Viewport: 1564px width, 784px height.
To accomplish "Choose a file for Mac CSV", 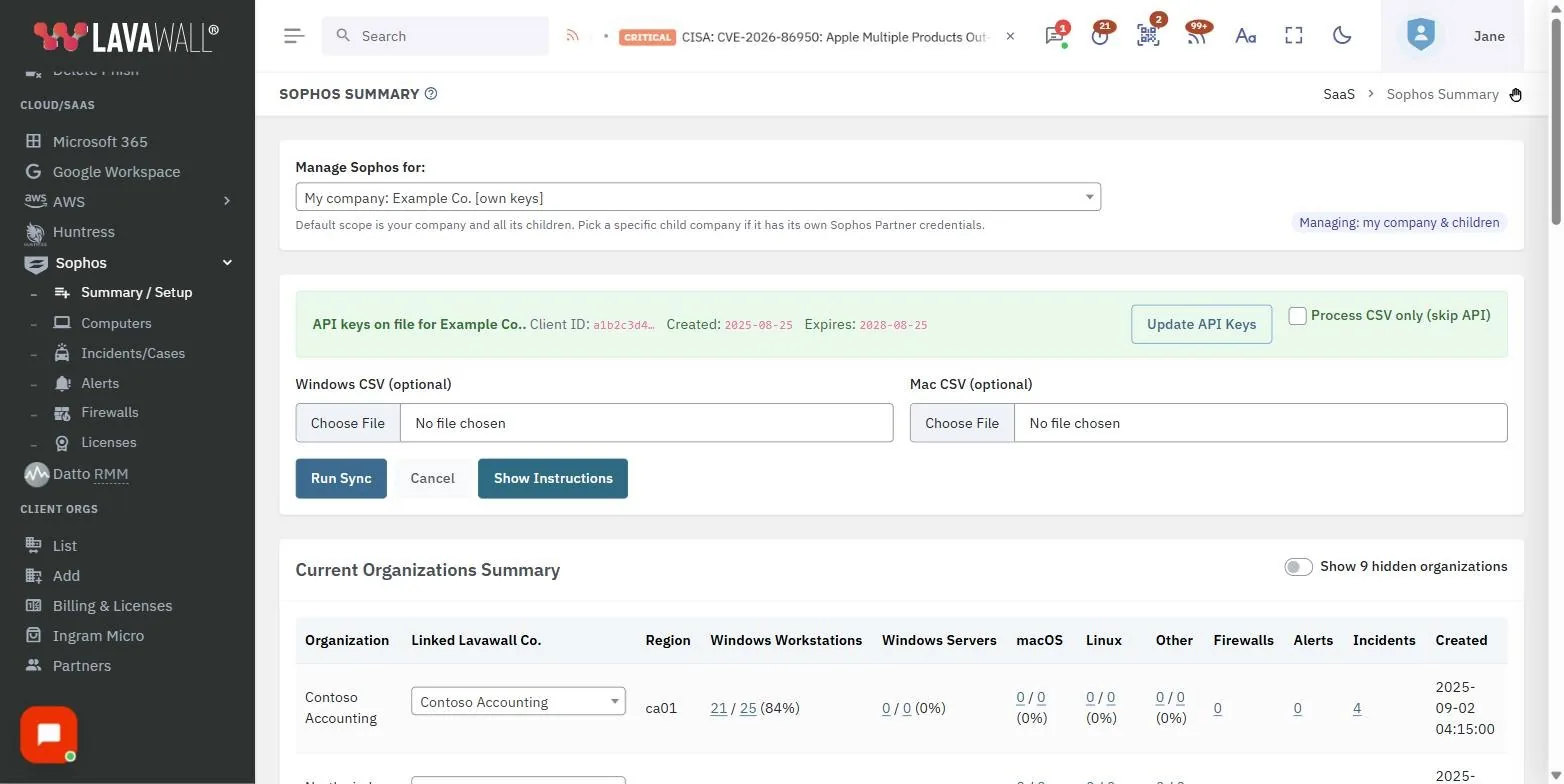I will 962,423.
